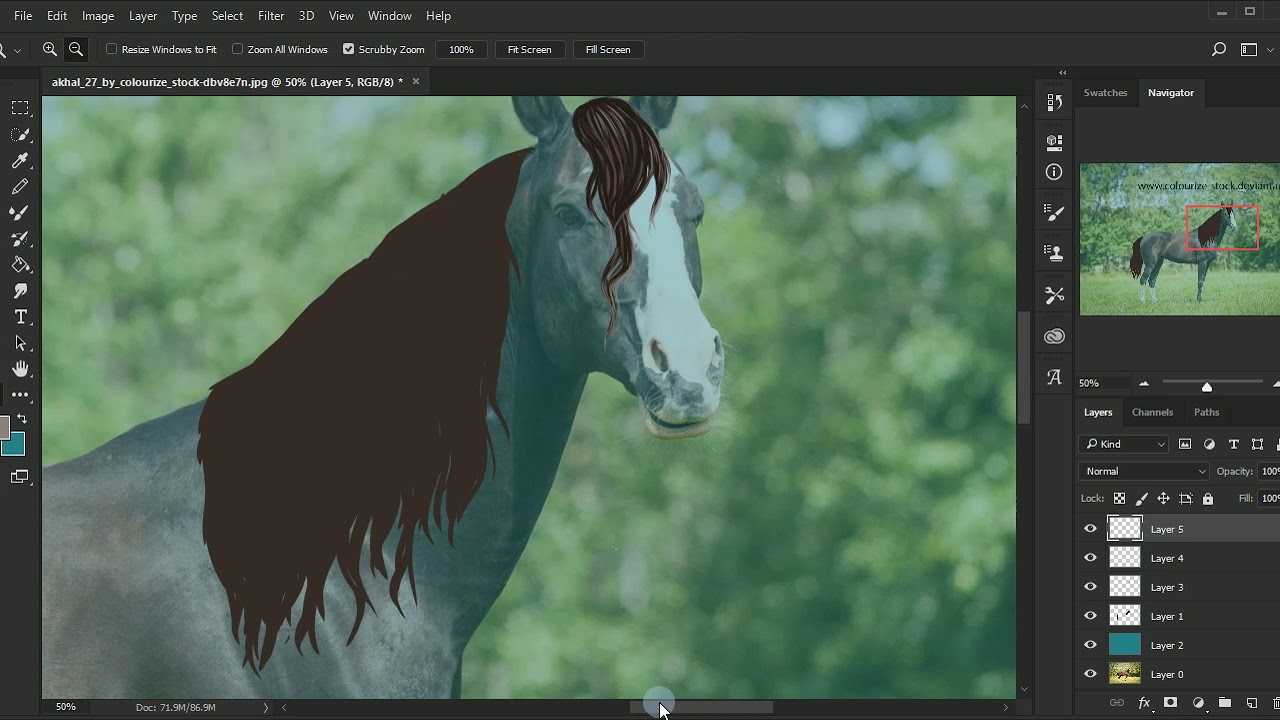Open the adjustment layer menu
Viewport: 1280px width, 720px height.
1198,703
